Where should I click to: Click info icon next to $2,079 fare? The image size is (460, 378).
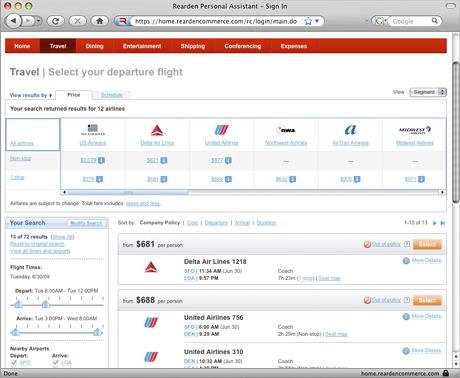click(102, 160)
